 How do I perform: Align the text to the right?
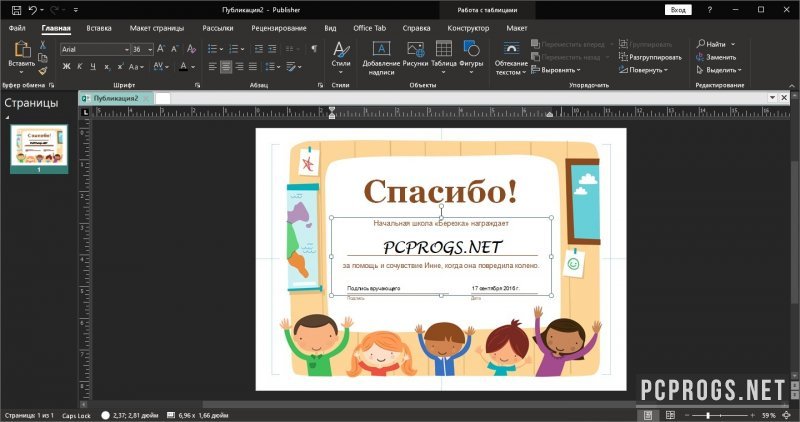239,66
